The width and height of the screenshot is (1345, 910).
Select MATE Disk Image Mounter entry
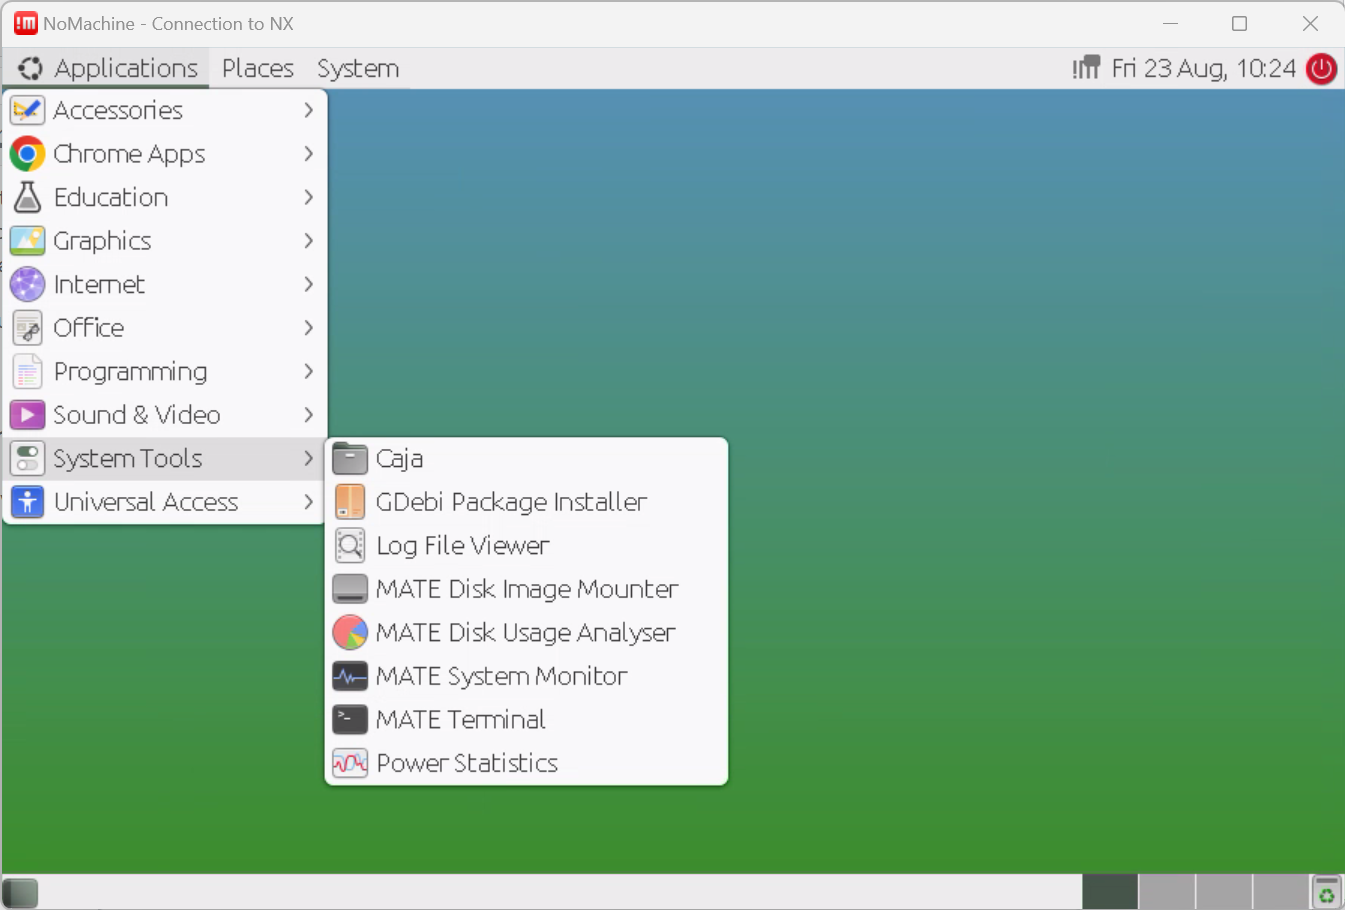click(x=526, y=589)
